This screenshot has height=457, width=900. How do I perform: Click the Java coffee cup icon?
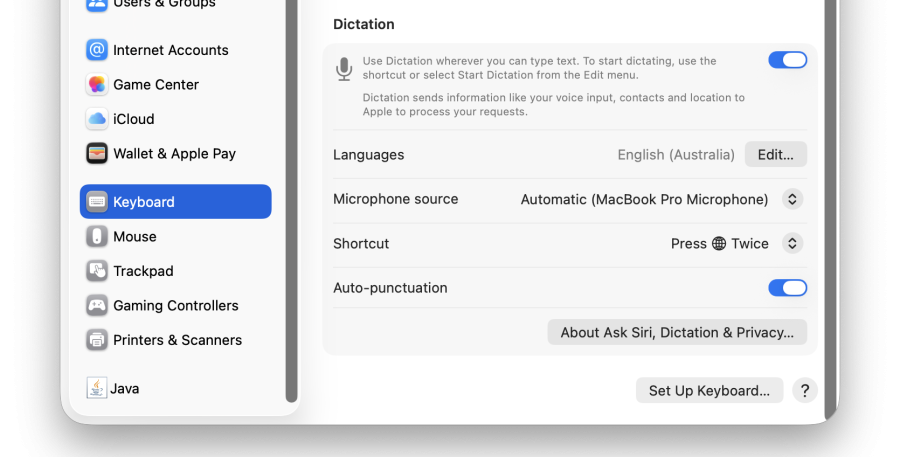click(96, 388)
